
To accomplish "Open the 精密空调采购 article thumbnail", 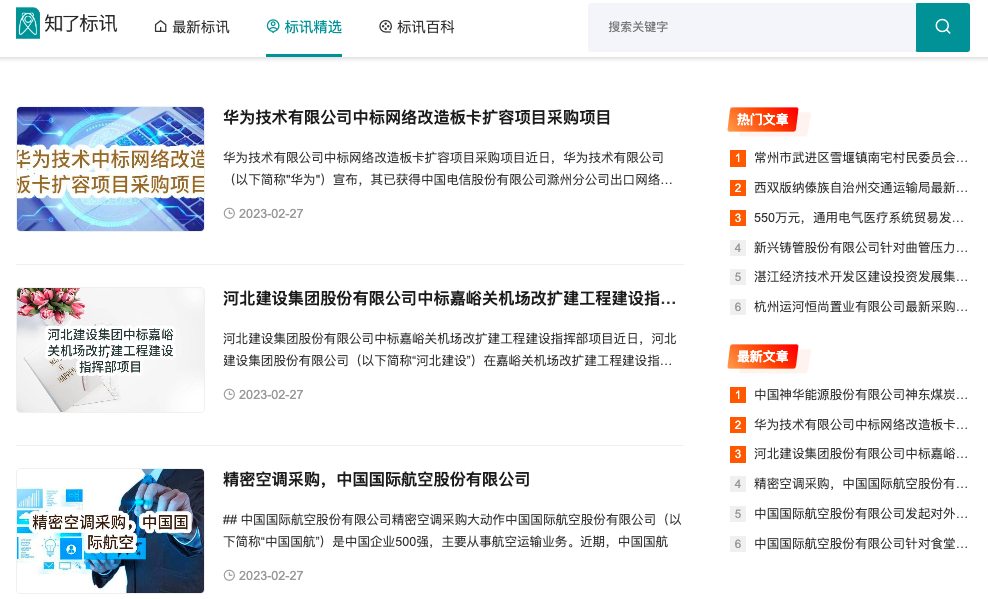I will click(110, 530).
